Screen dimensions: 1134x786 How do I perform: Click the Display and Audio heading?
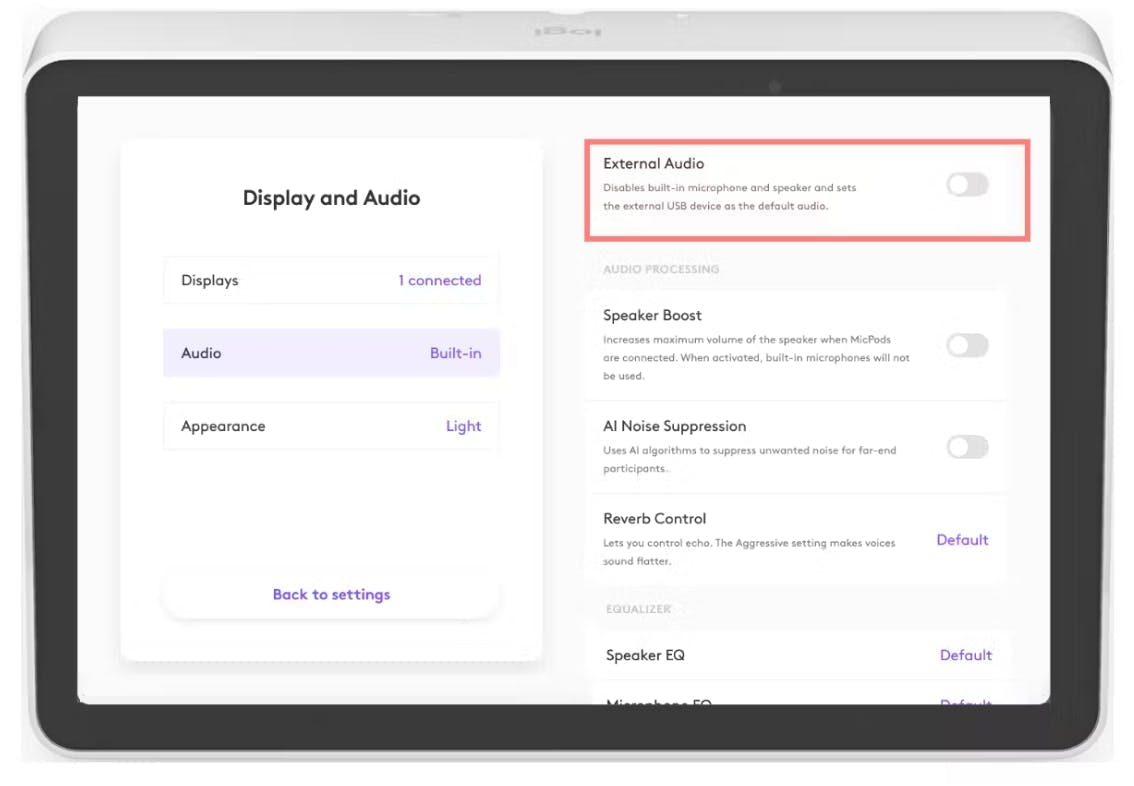click(x=331, y=198)
